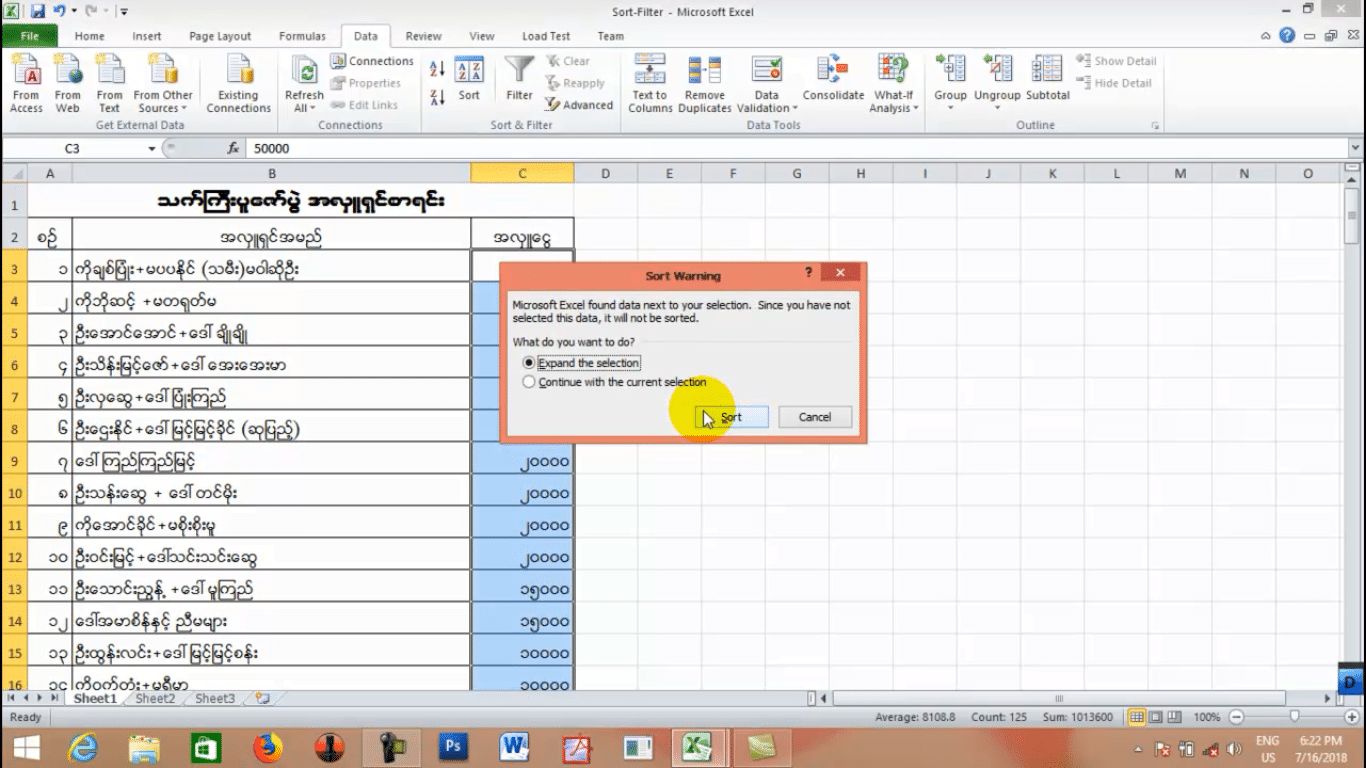Click the Connections button in ribbon

click(x=371, y=61)
